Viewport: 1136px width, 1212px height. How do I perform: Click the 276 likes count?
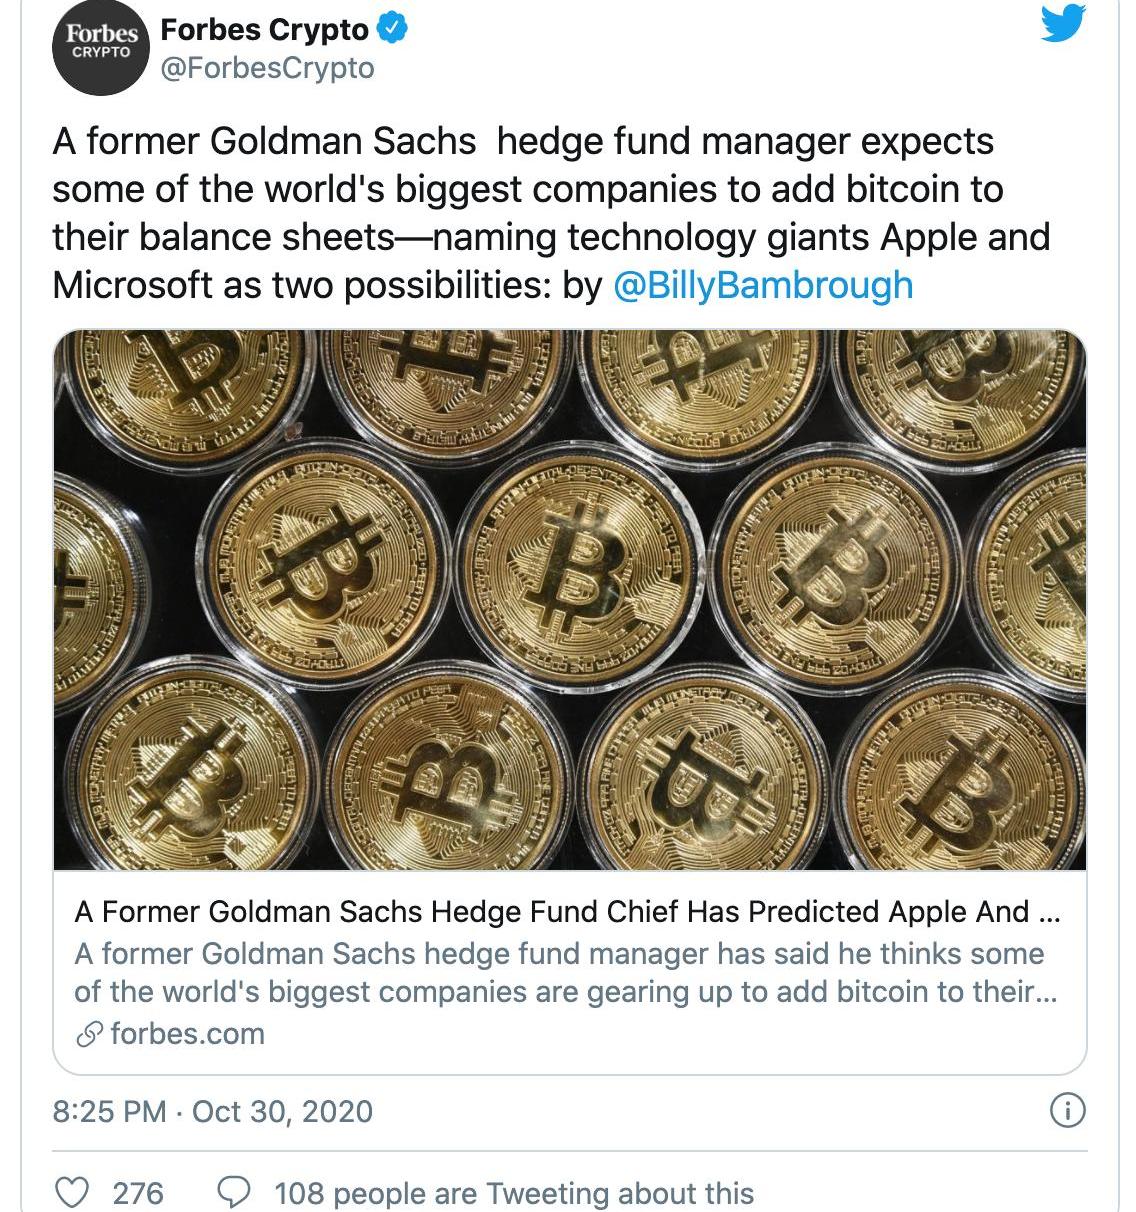pos(138,1193)
